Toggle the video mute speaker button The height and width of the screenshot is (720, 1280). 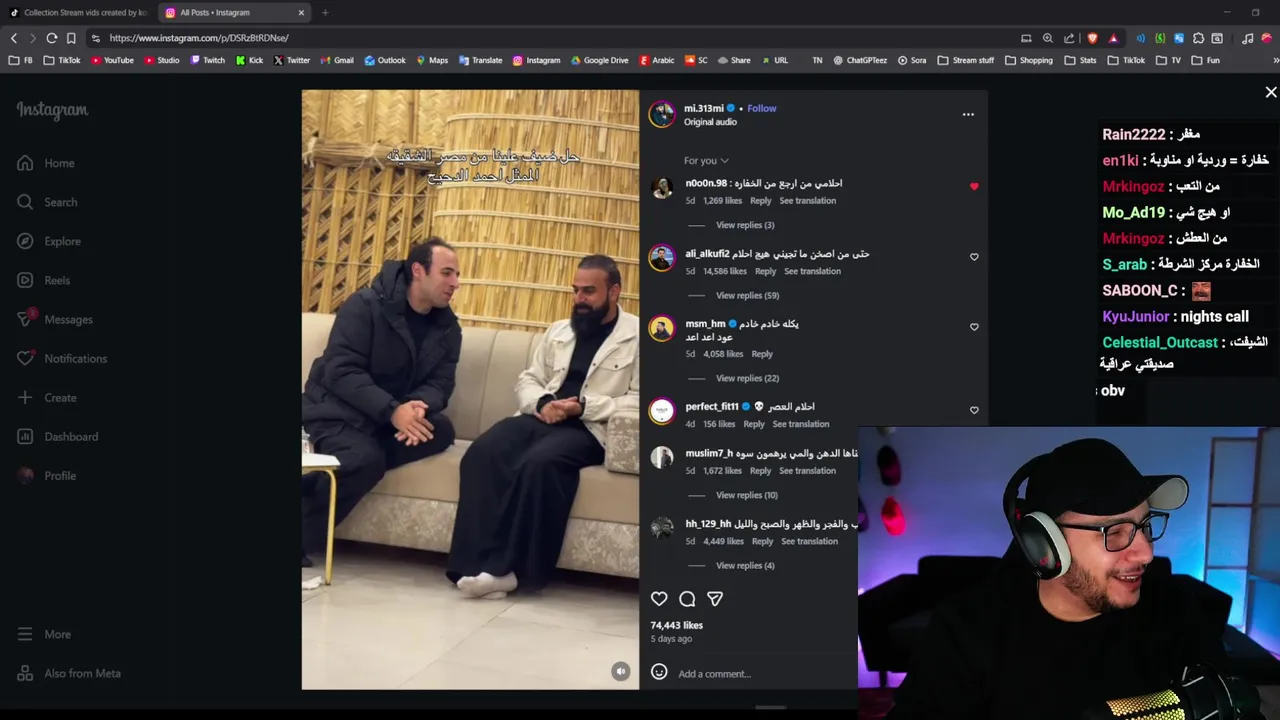tap(621, 672)
